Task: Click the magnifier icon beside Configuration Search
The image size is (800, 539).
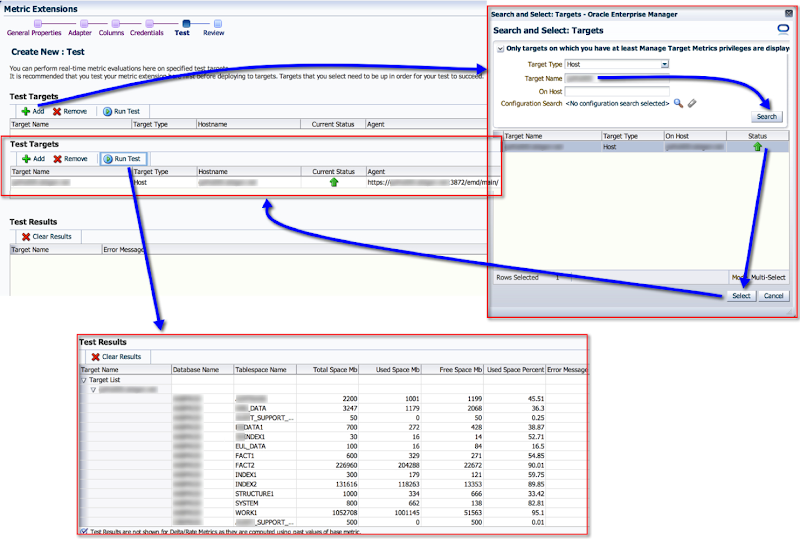Action: (678, 103)
